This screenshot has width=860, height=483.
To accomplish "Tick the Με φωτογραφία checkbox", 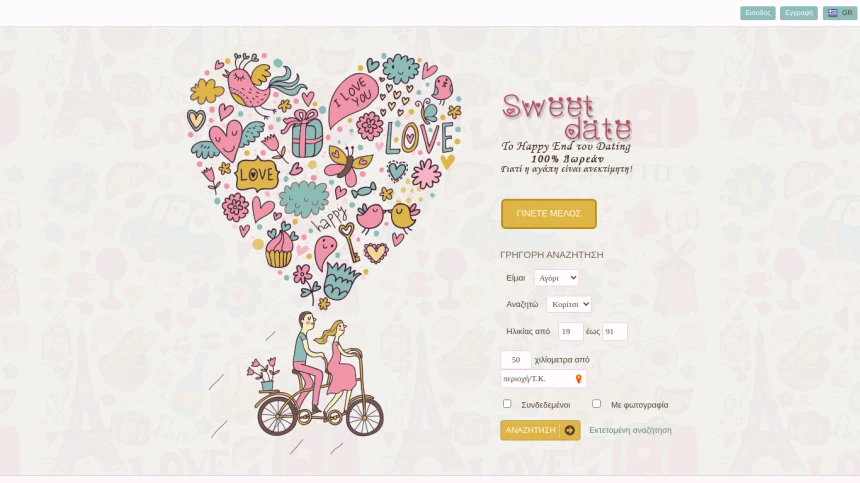I will point(596,404).
